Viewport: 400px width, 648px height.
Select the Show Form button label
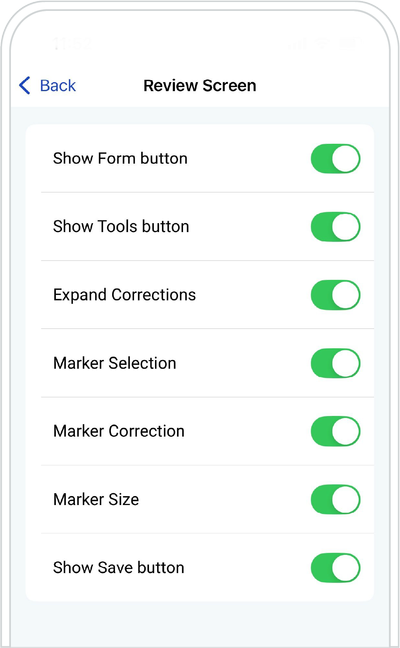(120, 158)
